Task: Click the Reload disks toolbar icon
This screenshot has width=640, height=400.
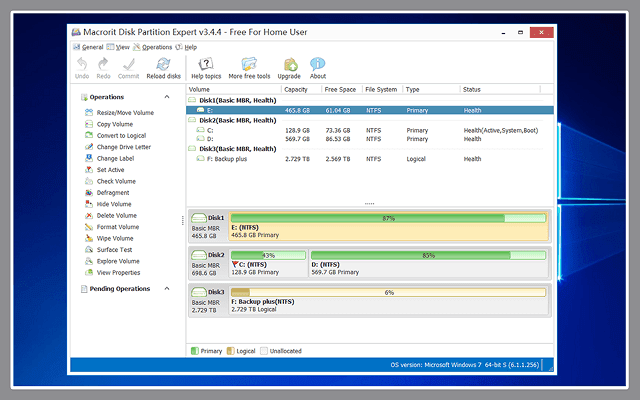Action: 163,65
